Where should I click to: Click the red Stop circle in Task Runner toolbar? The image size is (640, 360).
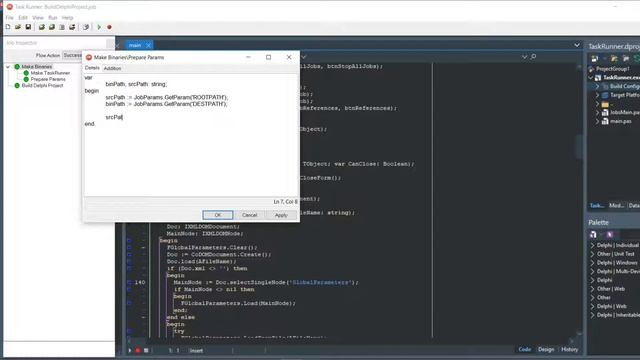109,27
